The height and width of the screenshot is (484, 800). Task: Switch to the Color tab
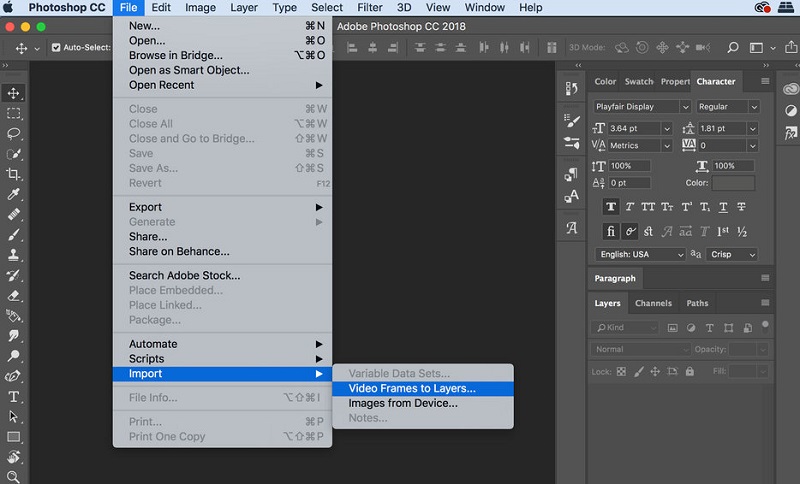tap(605, 82)
